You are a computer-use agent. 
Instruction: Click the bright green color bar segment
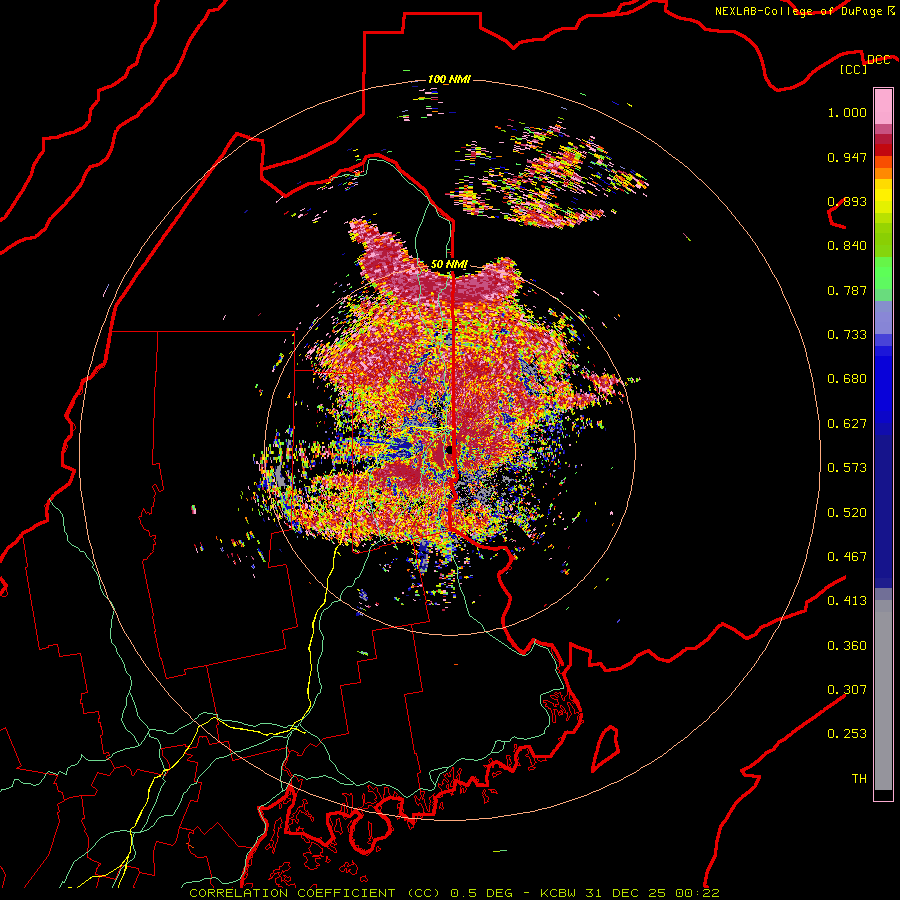[883, 273]
